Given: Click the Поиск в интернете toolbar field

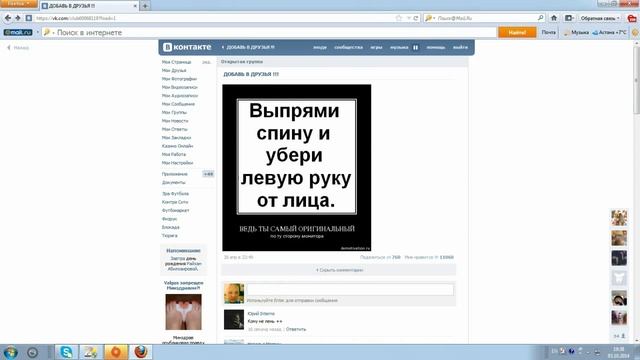Looking at the screenshot, I should (x=269, y=32).
